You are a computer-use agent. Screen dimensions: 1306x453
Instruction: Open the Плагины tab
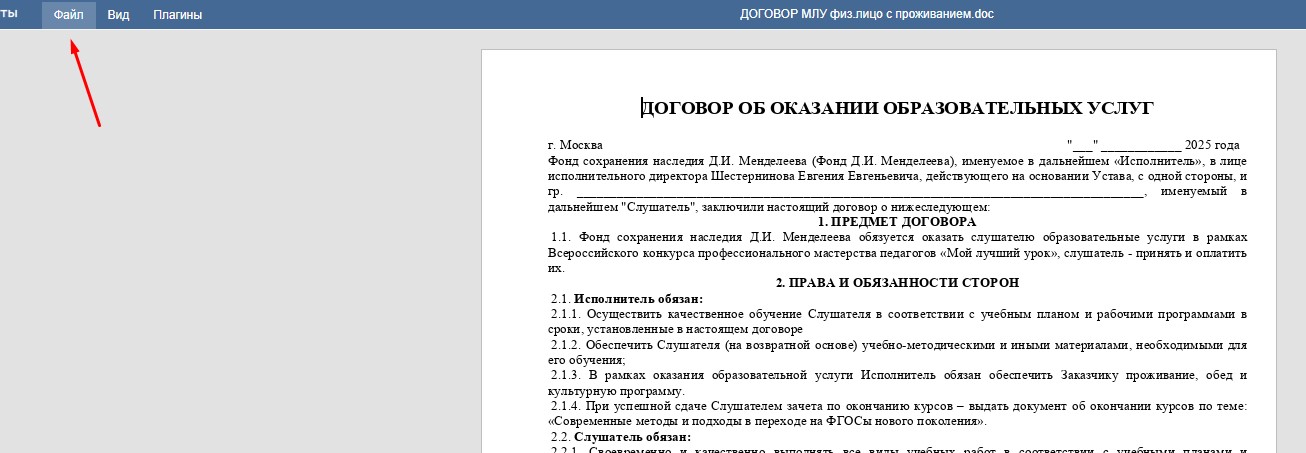(177, 15)
